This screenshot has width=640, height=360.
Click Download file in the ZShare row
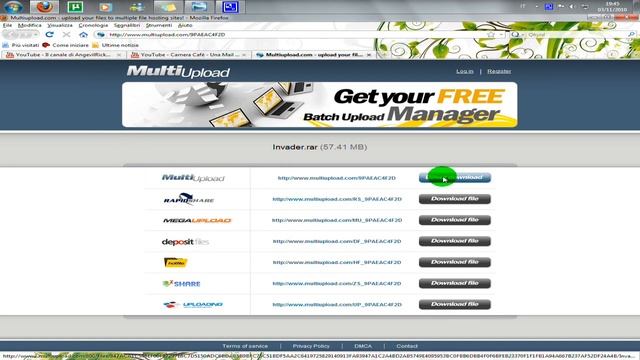455,283
